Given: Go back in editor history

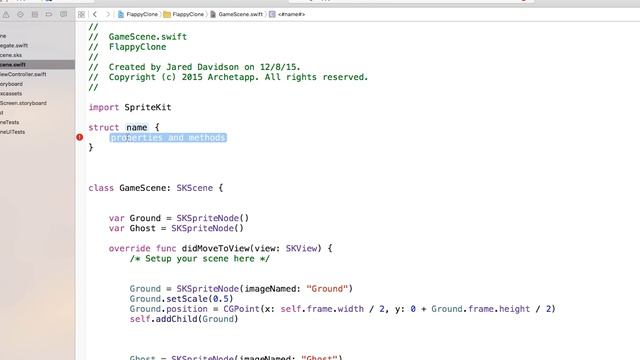Looking at the screenshot, I should point(95,14).
